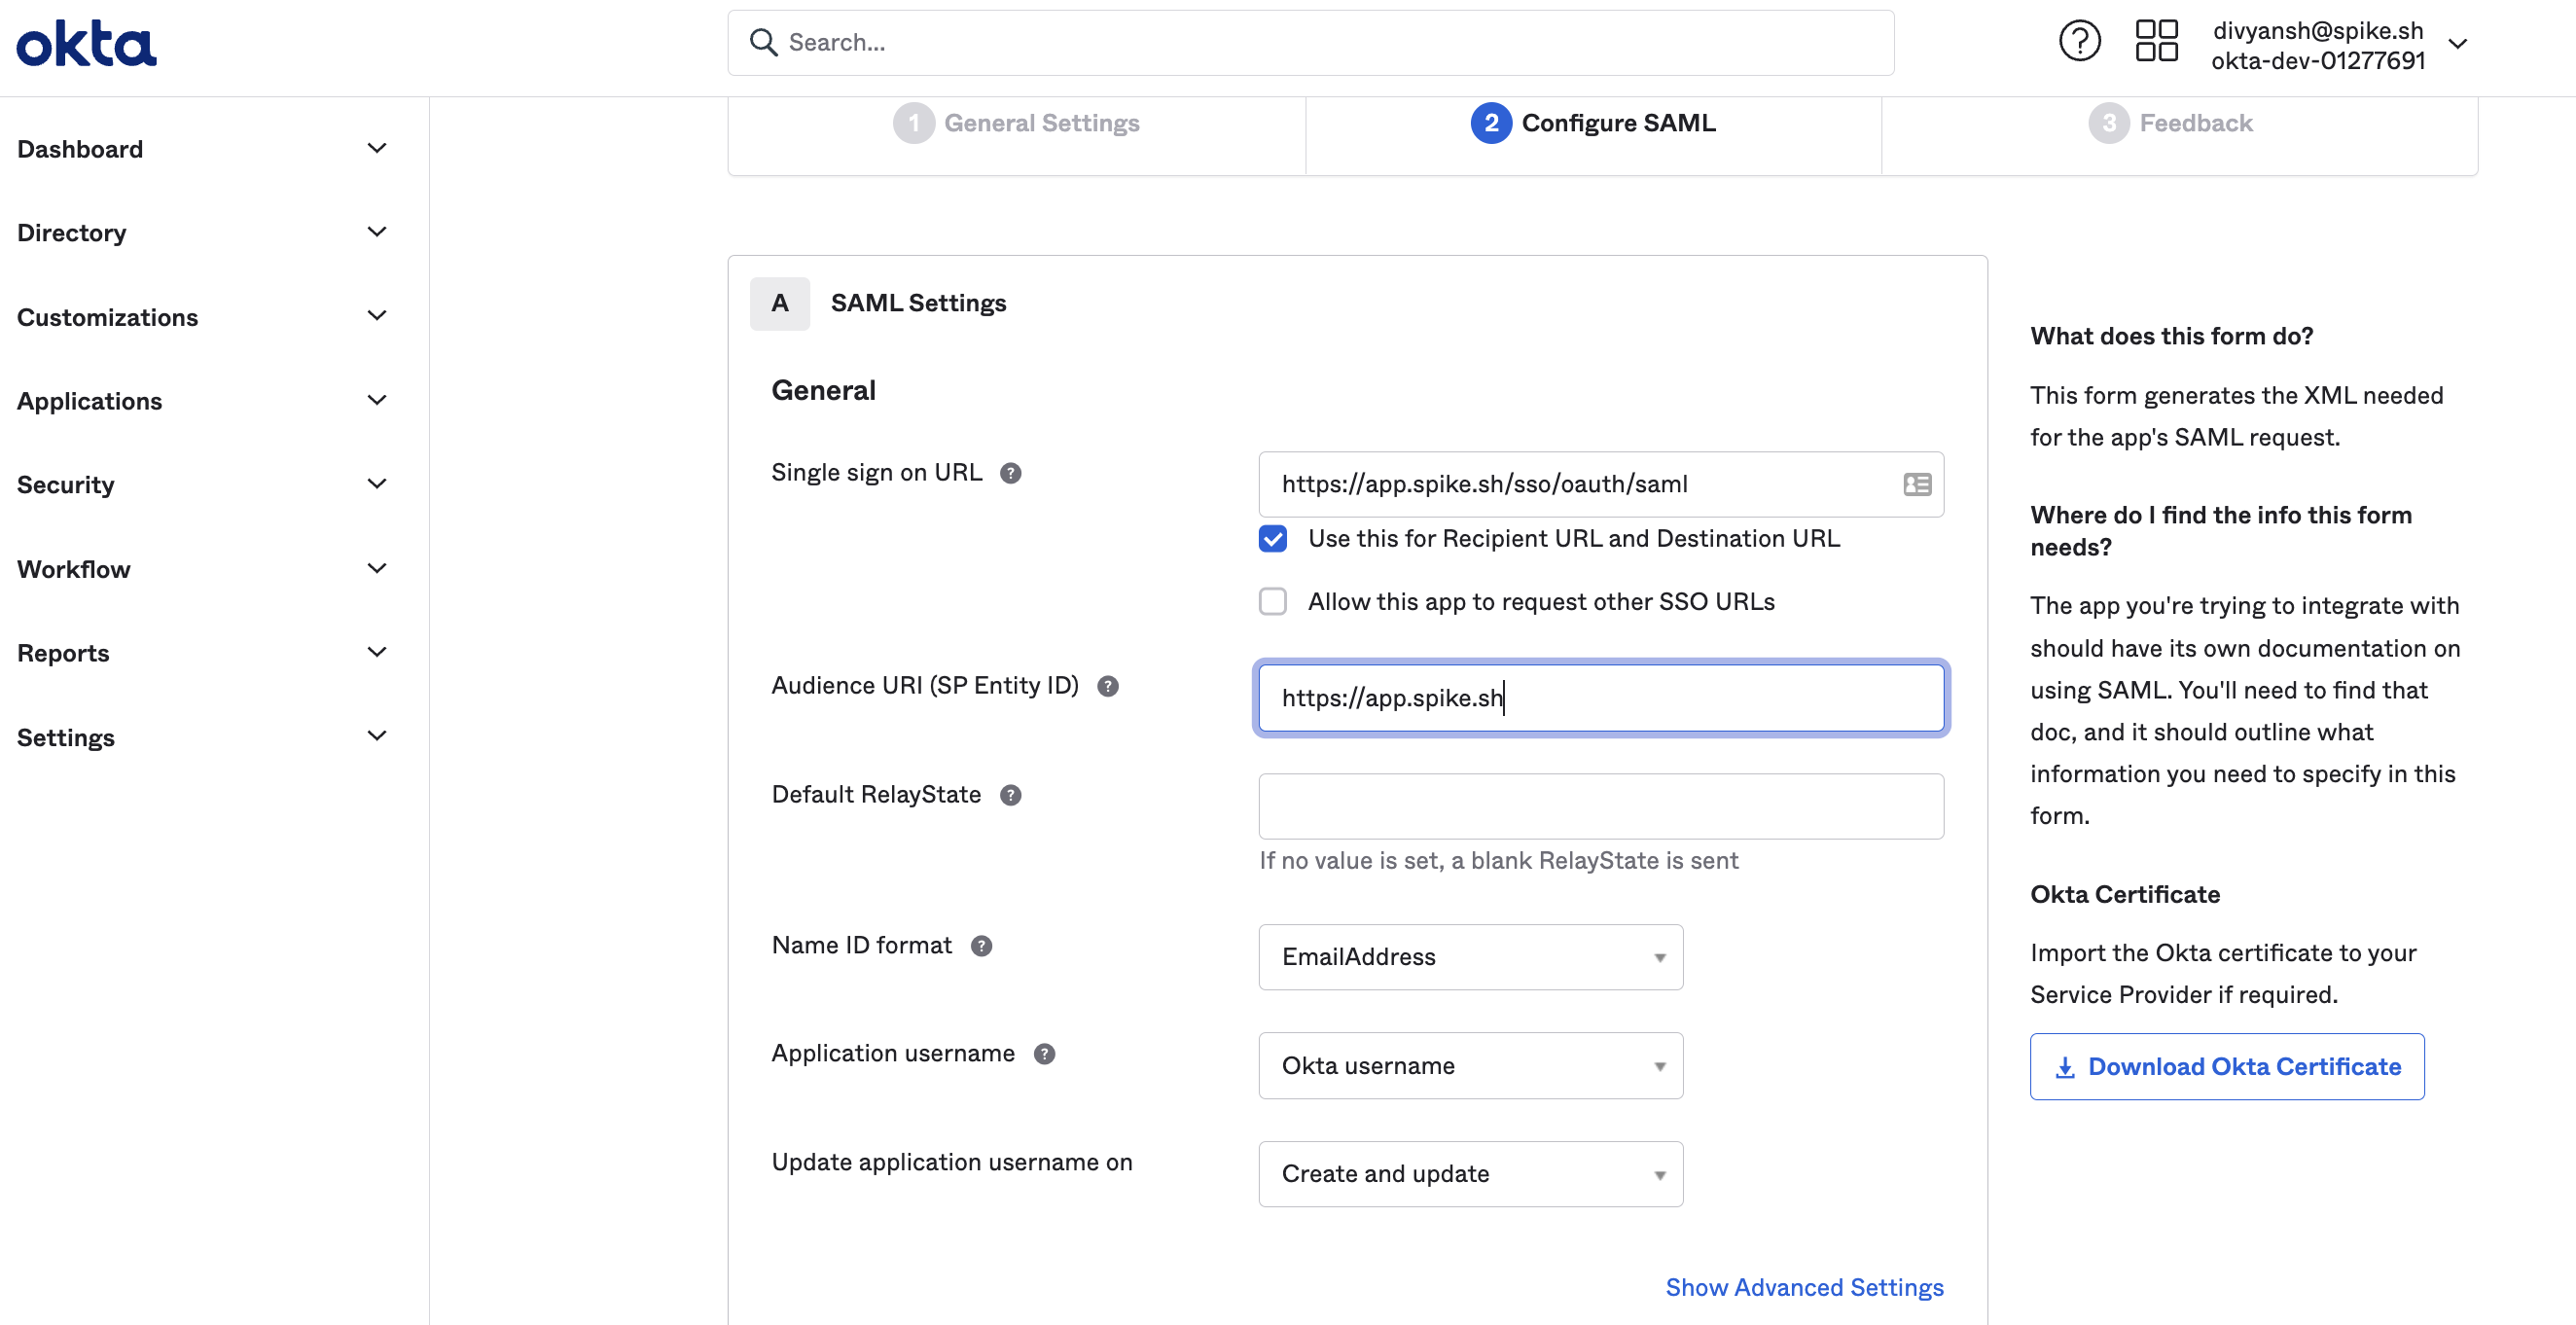The image size is (2576, 1325).
Task: Go to the Feedback step
Action: (2170, 123)
